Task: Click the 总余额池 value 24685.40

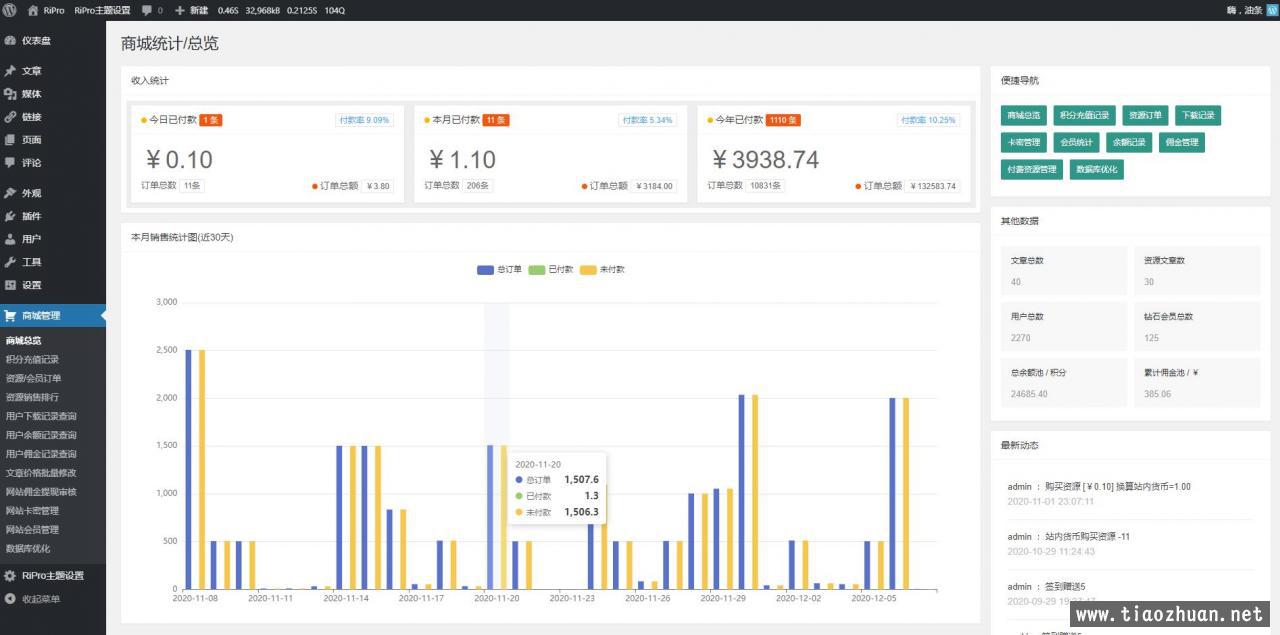Action: [x=1029, y=394]
